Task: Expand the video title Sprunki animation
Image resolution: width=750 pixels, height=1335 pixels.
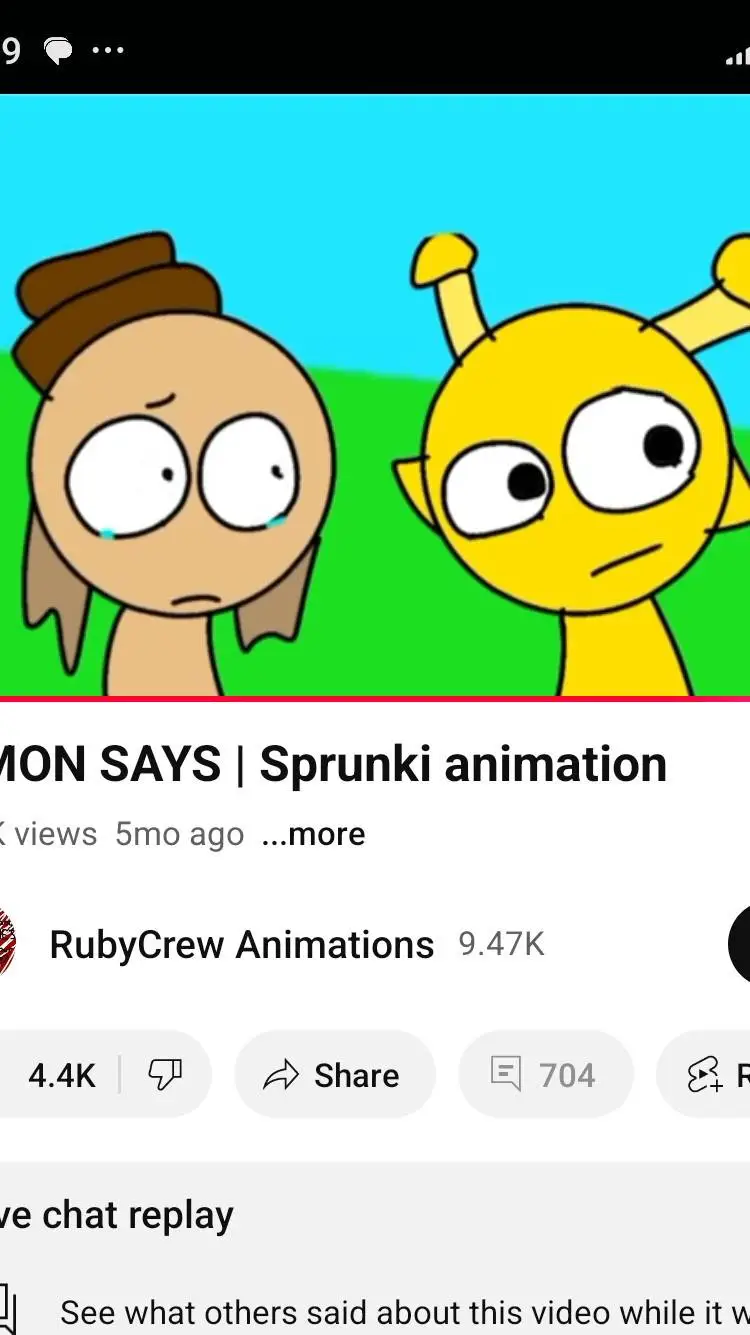Action: click(x=334, y=765)
